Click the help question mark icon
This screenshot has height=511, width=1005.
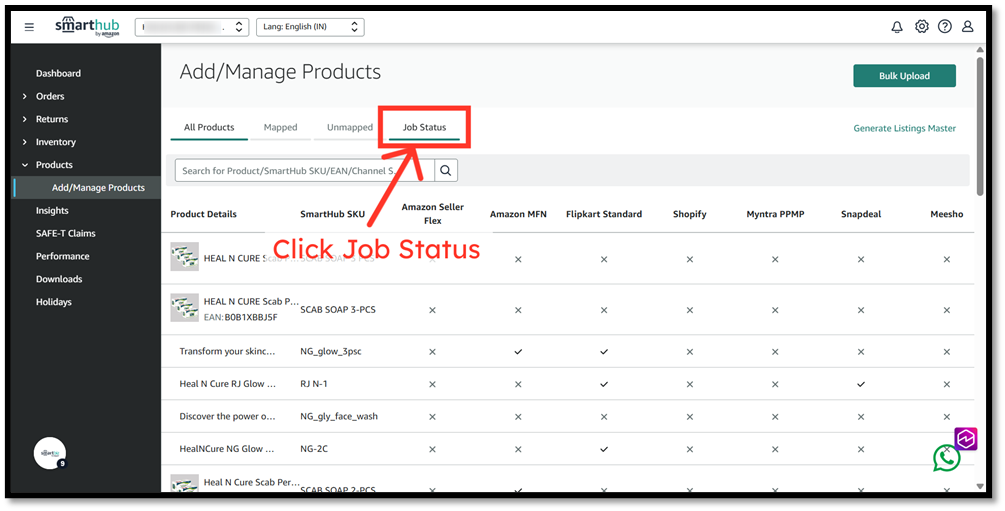pos(945,26)
